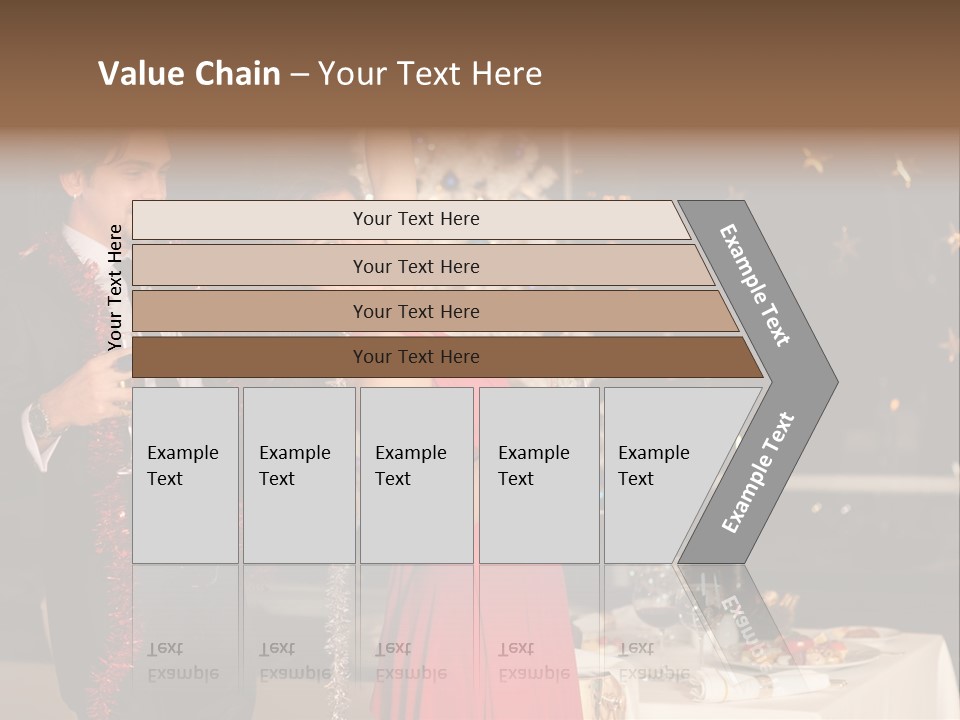Click the leftmost "Example Text" box

185,475
